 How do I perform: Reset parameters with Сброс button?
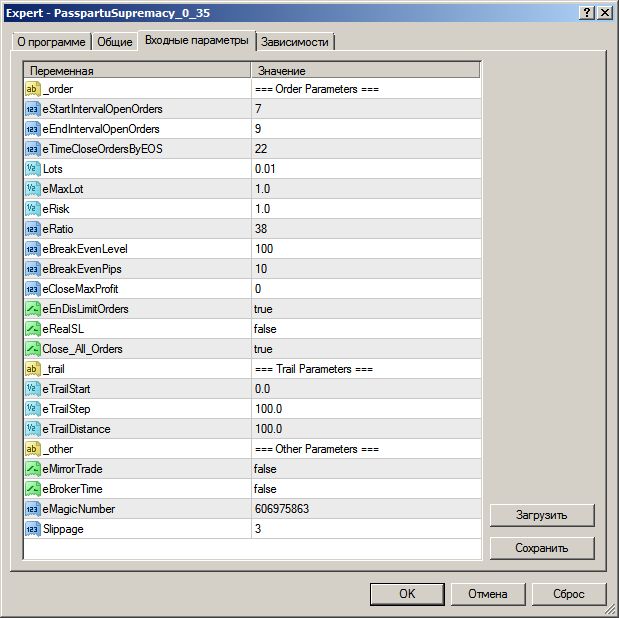569,594
